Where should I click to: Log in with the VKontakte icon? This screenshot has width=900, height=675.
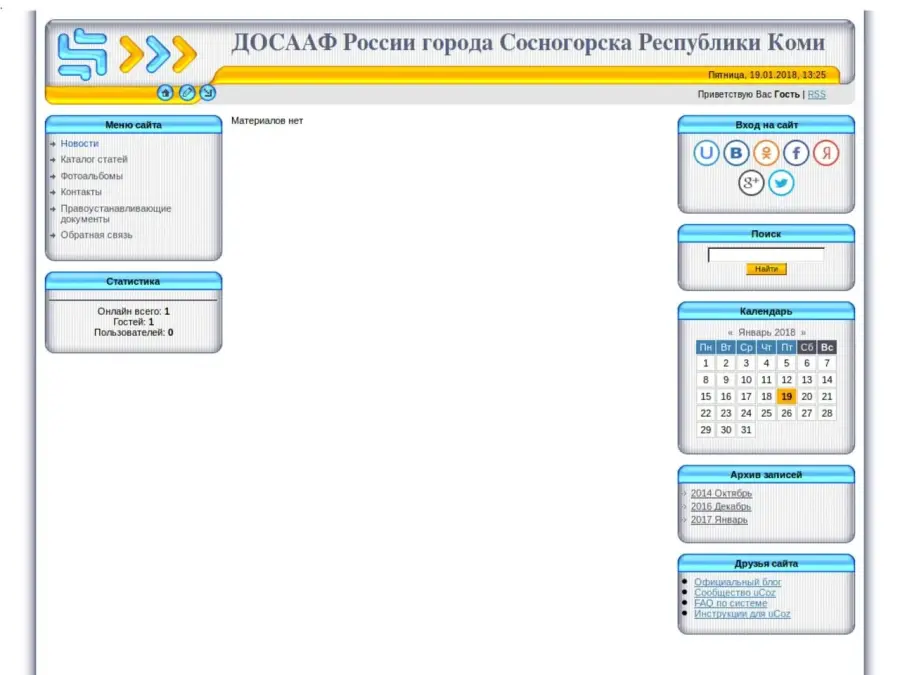point(737,153)
